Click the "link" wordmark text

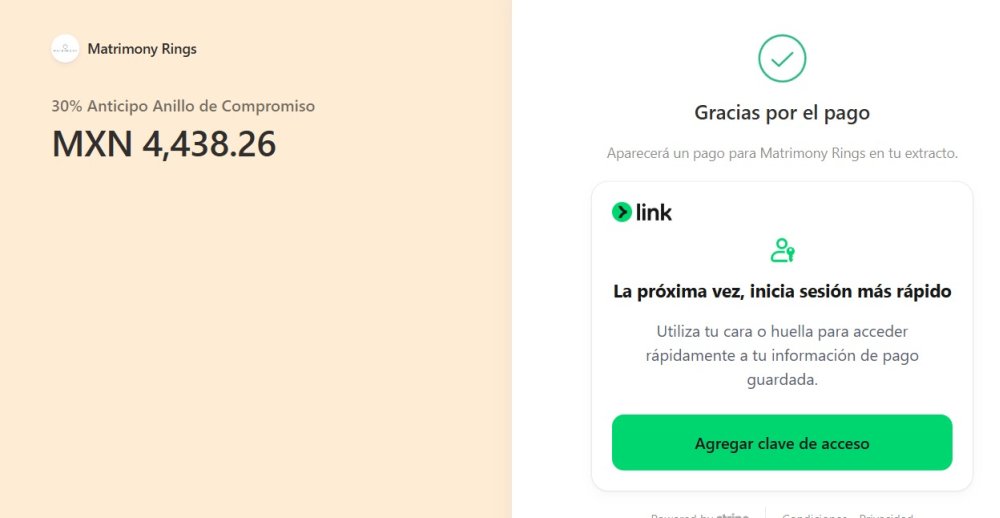654,212
